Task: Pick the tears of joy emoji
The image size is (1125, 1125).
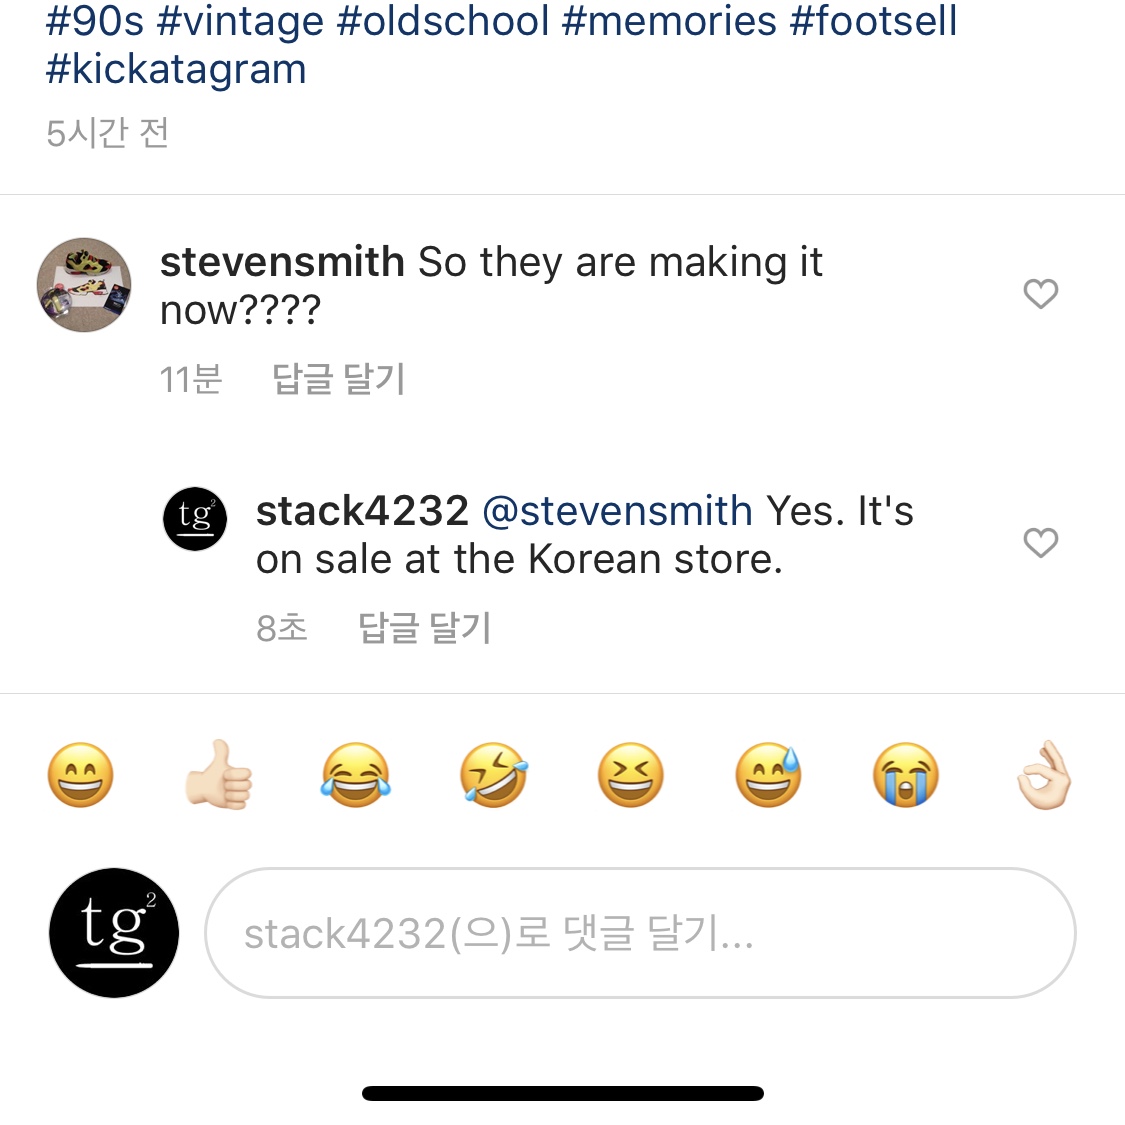Action: click(x=356, y=775)
